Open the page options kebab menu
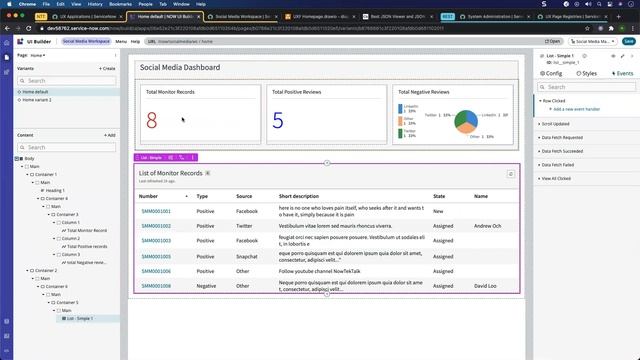 click(x=116, y=55)
